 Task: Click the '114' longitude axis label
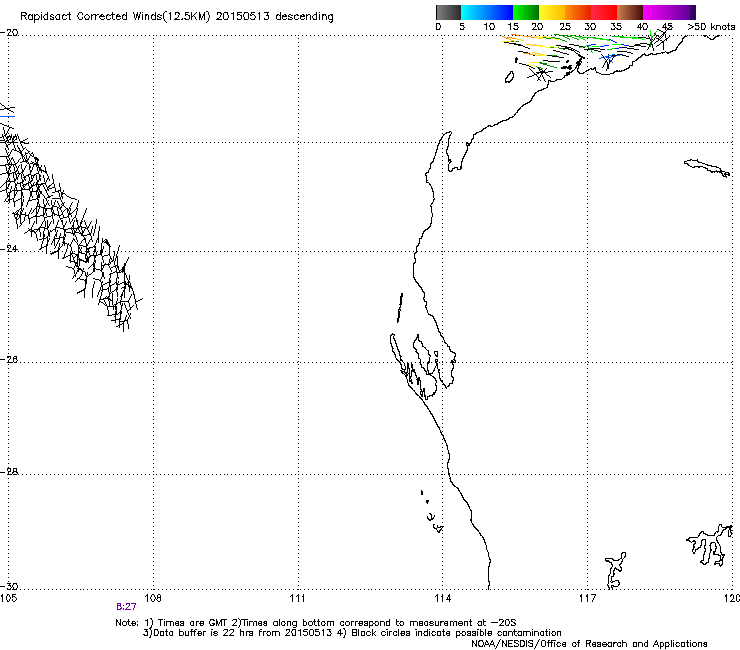442,599
